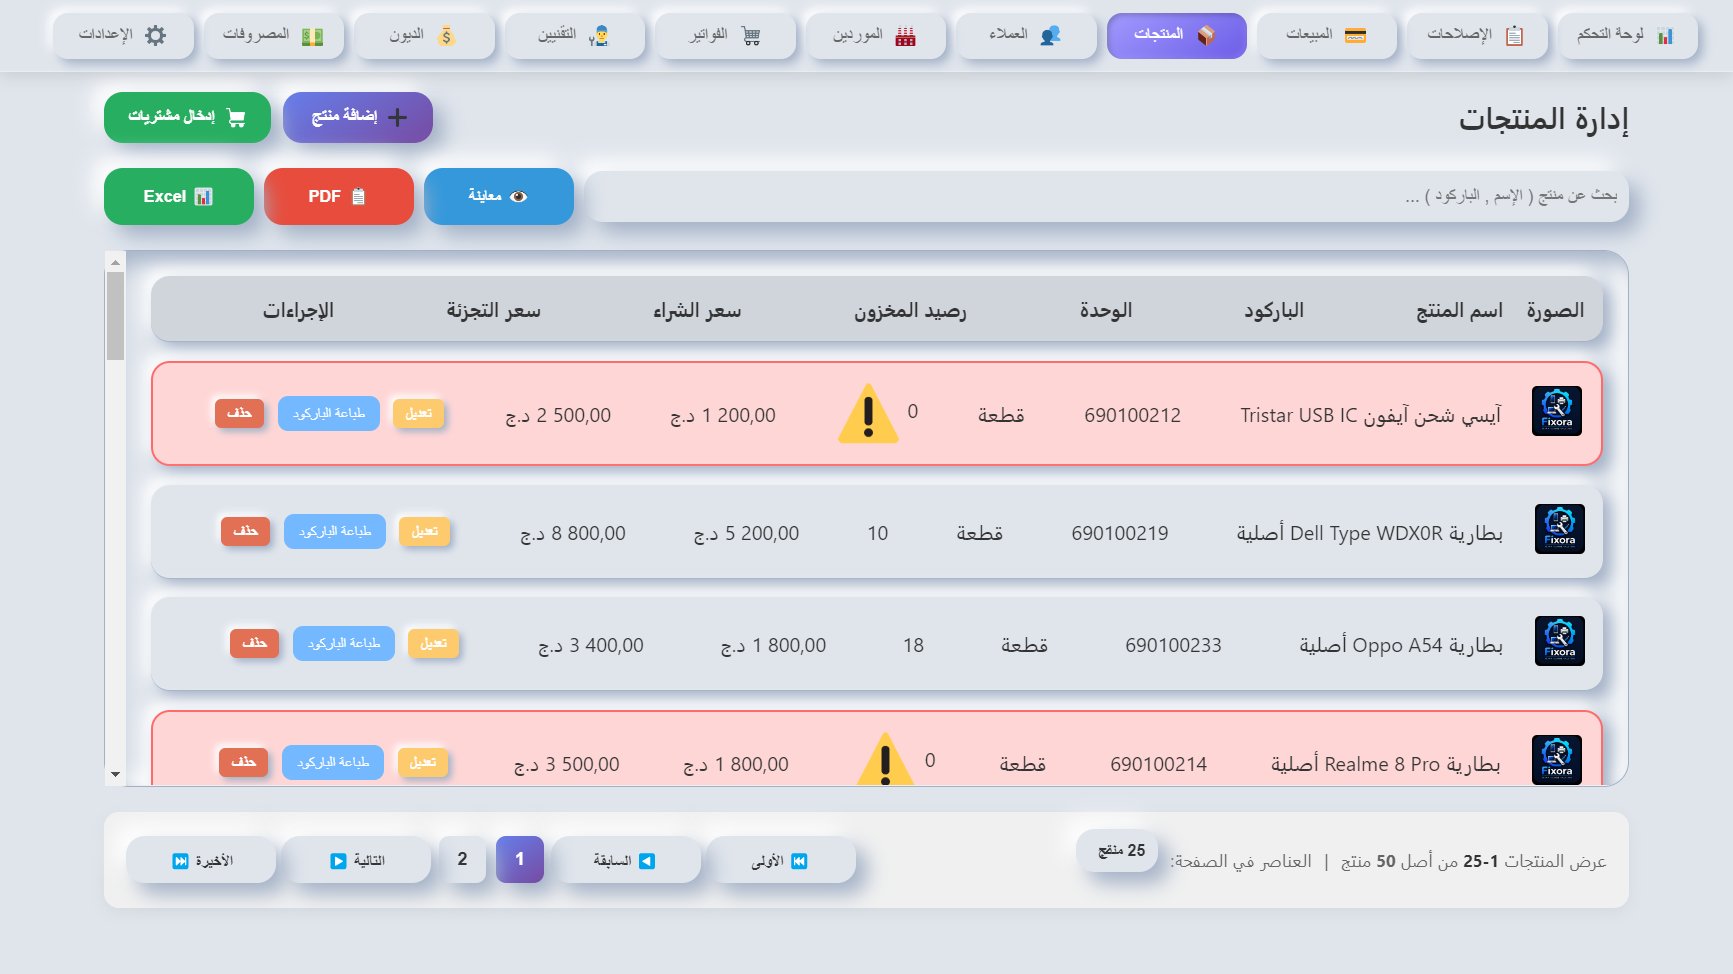
Task: Print barcode for Dell Type WDX0R battery
Action: (x=335, y=531)
